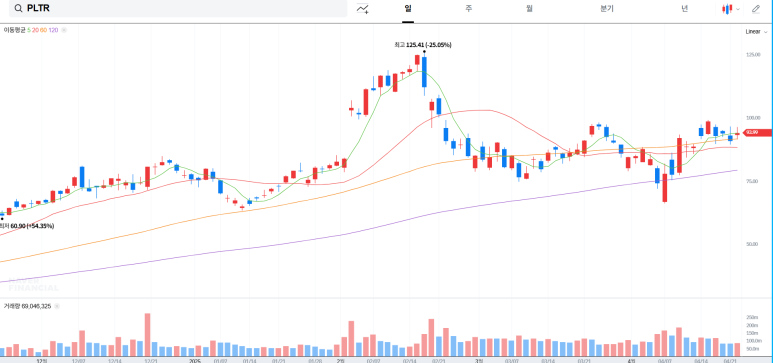Open the Linear scale dropdown

[756, 32]
